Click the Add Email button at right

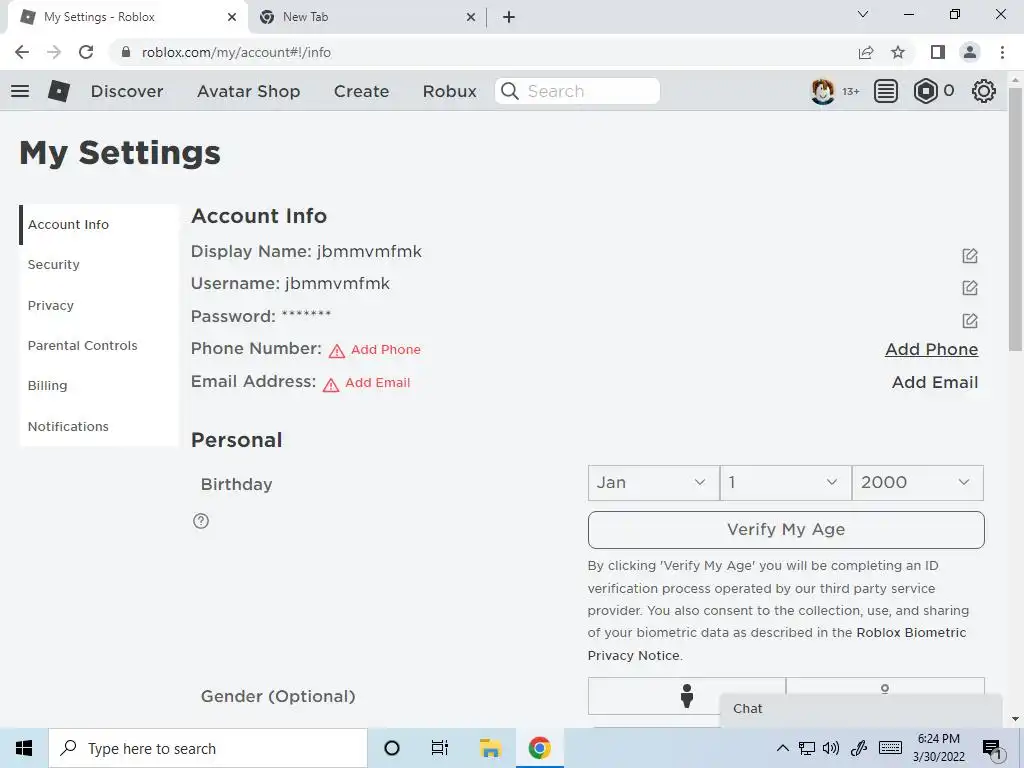tap(935, 382)
